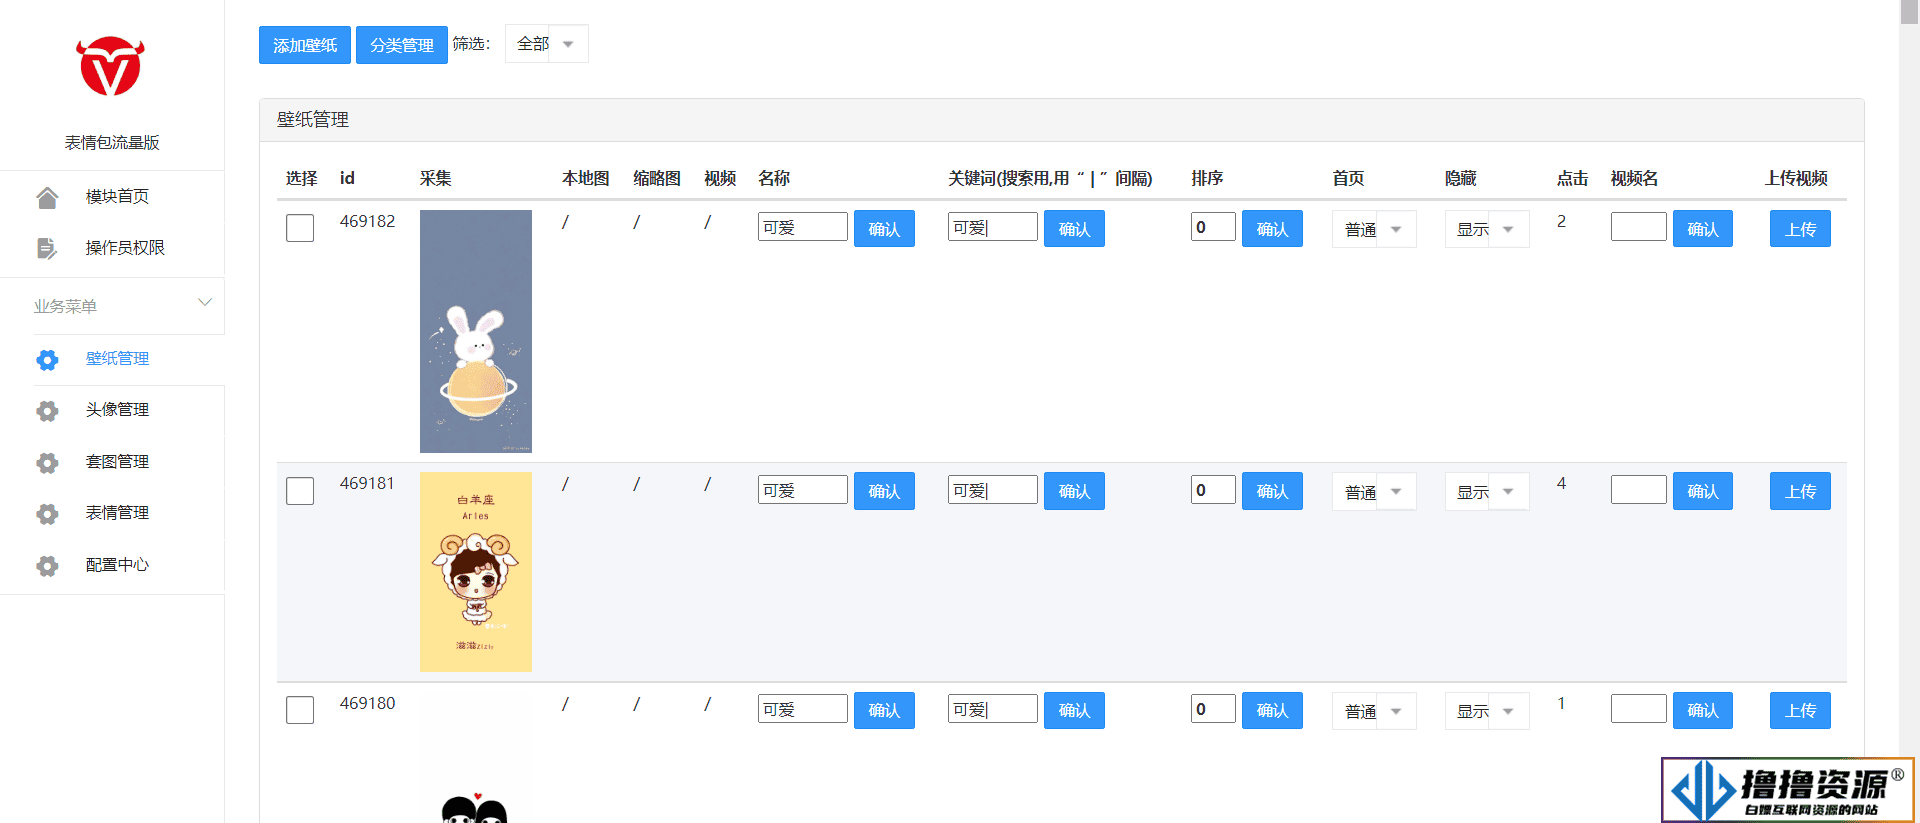Click the 分类管理 button
Image resolution: width=1920 pixels, height=823 pixels.
tap(402, 45)
